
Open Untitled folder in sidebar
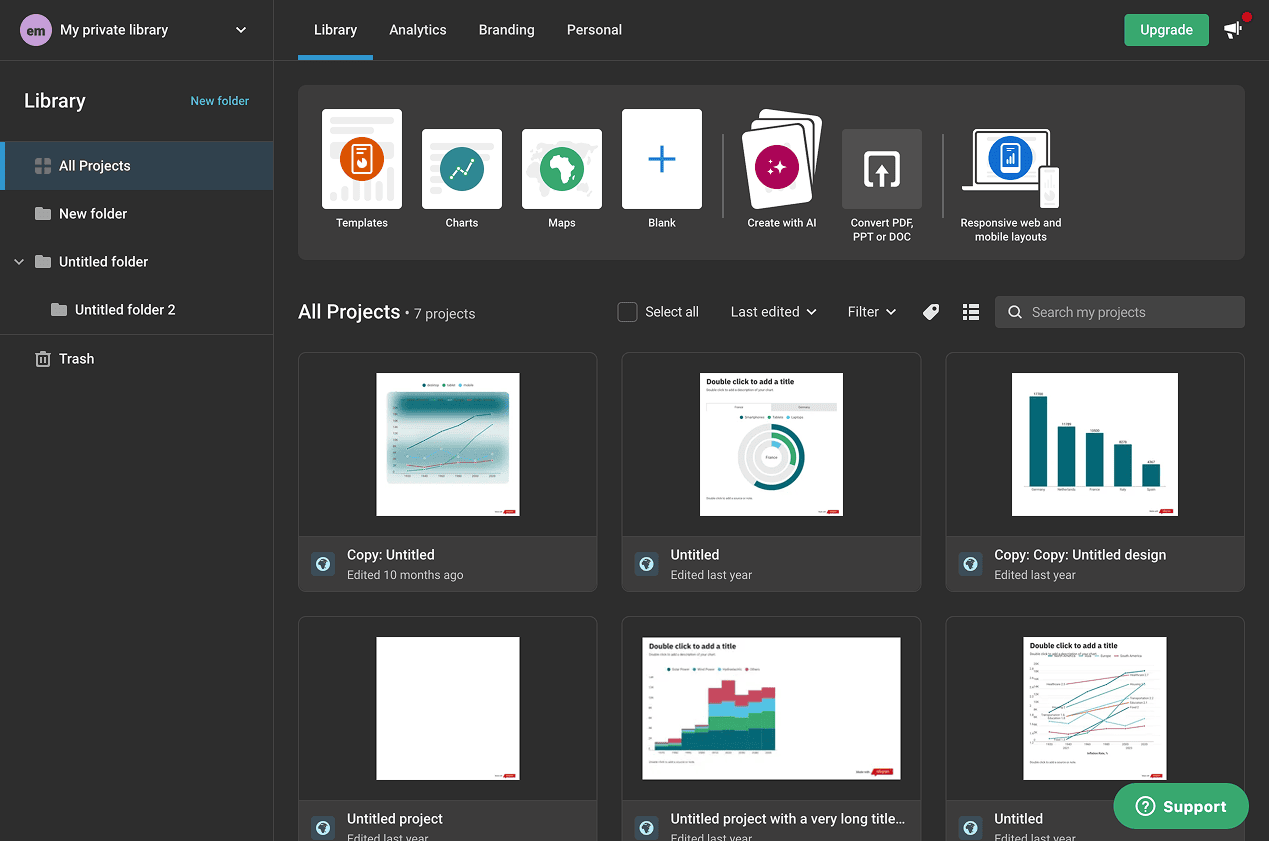click(137, 262)
